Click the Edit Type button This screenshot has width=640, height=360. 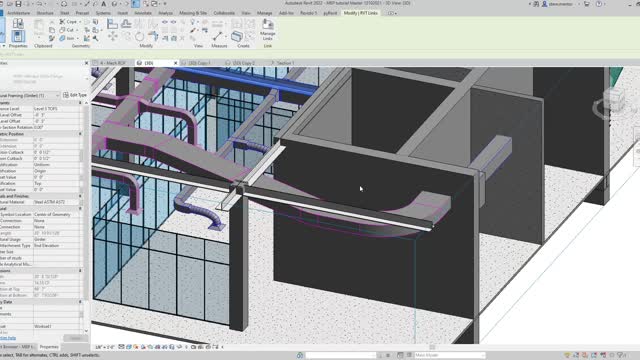coord(75,95)
